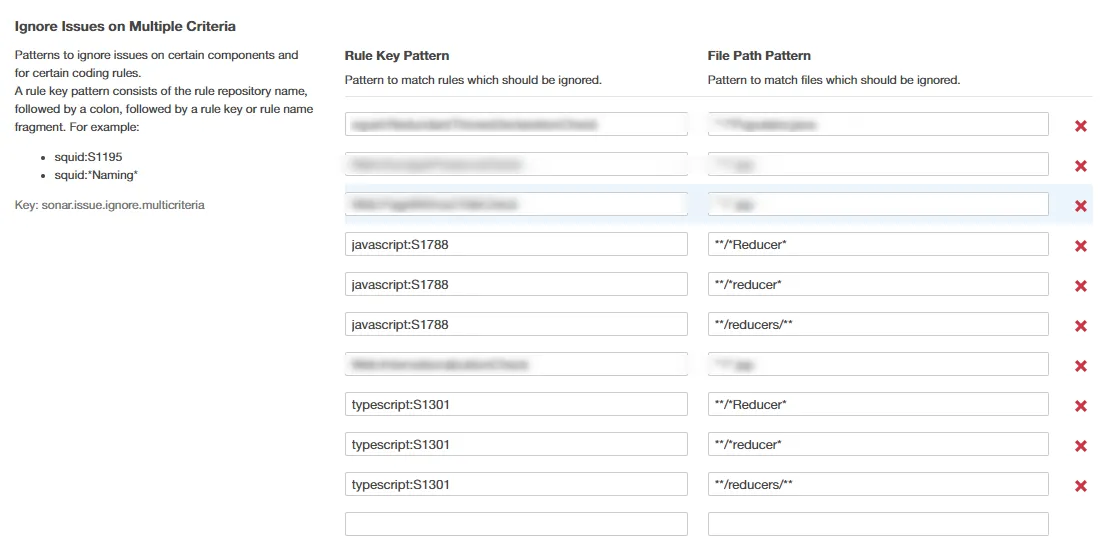Click the empty Rule Key Pattern field

click(516, 524)
